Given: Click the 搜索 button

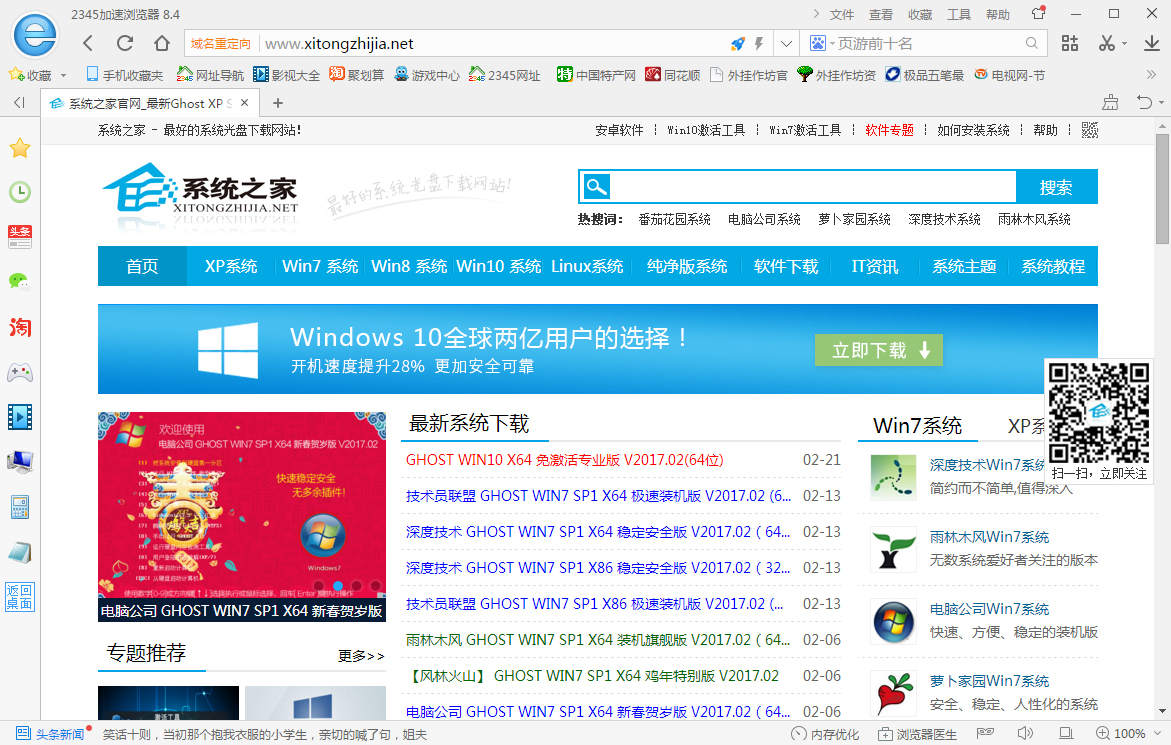Looking at the screenshot, I should (1057, 187).
